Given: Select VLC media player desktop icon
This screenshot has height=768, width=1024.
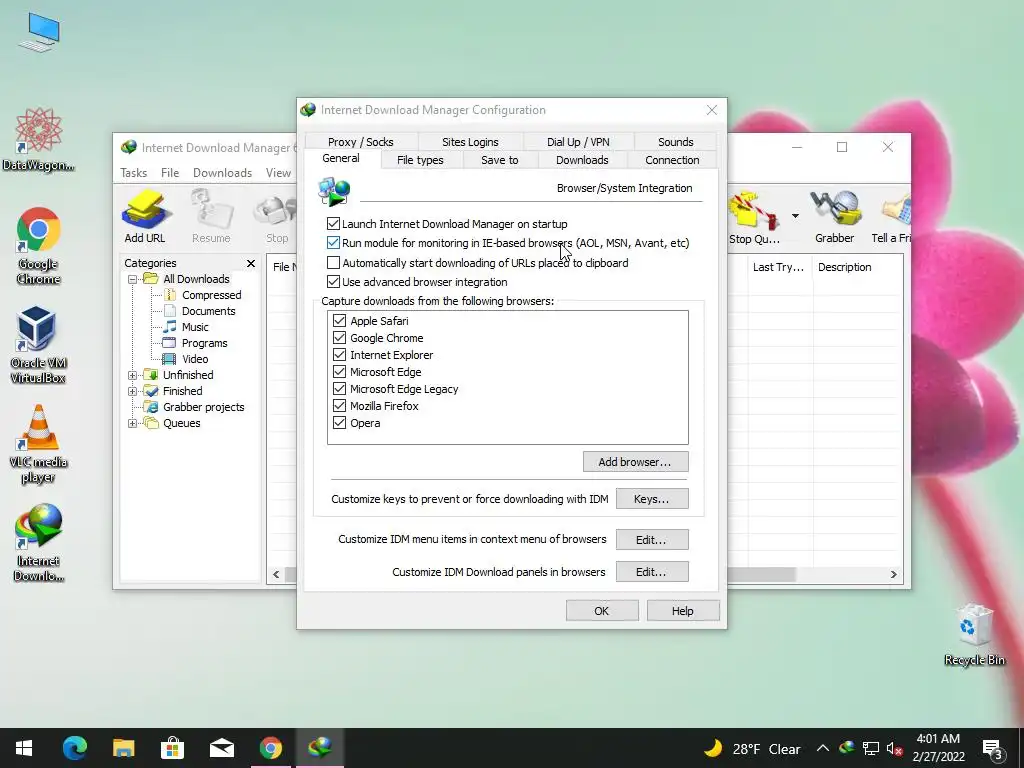Looking at the screenshot, I should (39, 443).
